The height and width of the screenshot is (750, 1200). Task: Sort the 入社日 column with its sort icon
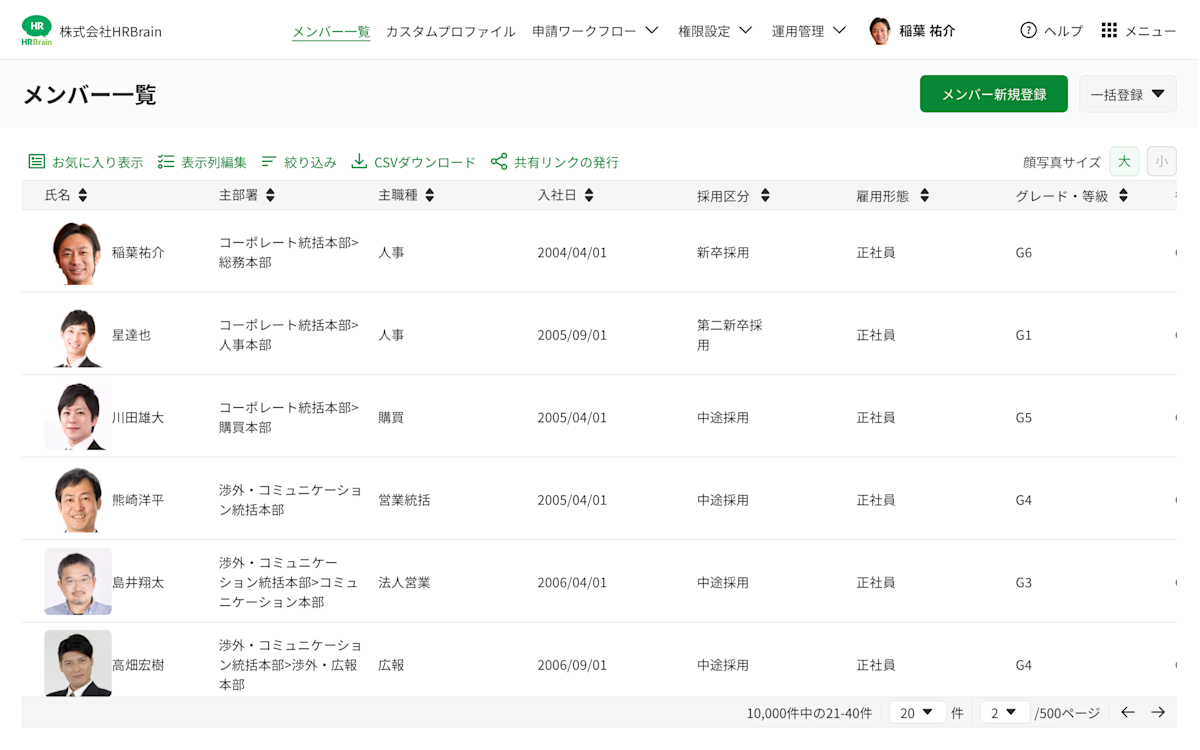(x=588, y=195)
